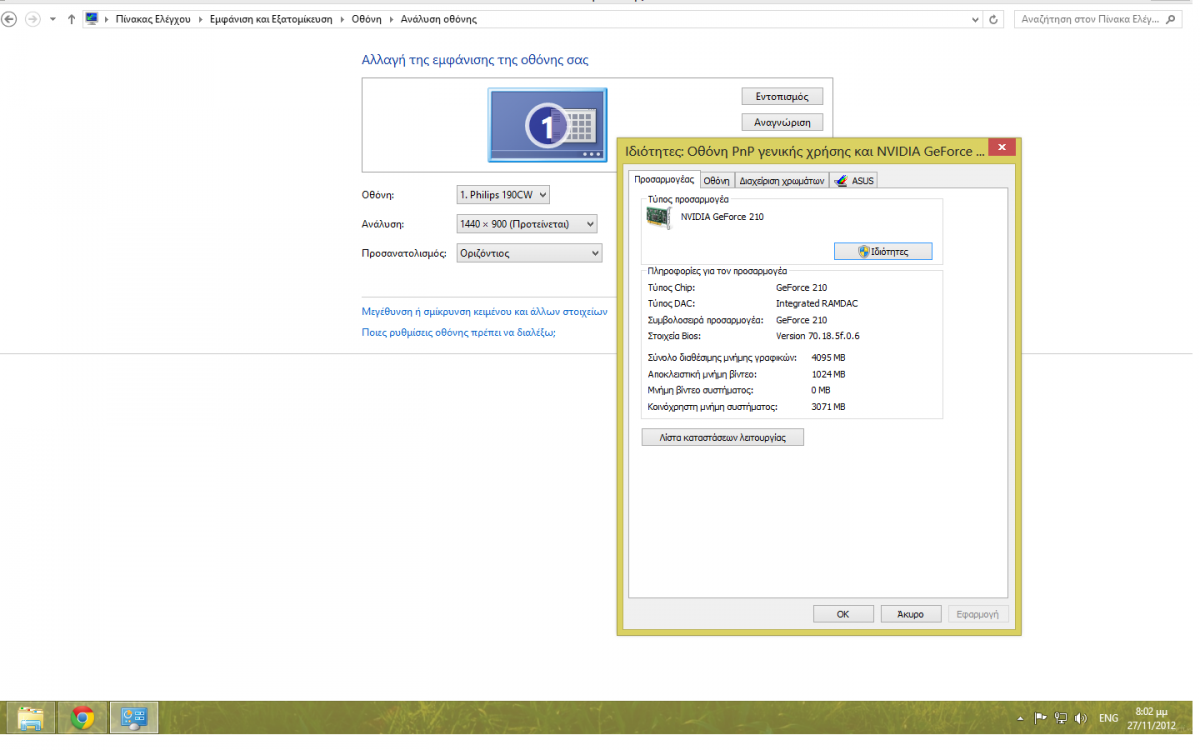
Task: Open Google Chrome from taskbar
Action: [82, 717]
